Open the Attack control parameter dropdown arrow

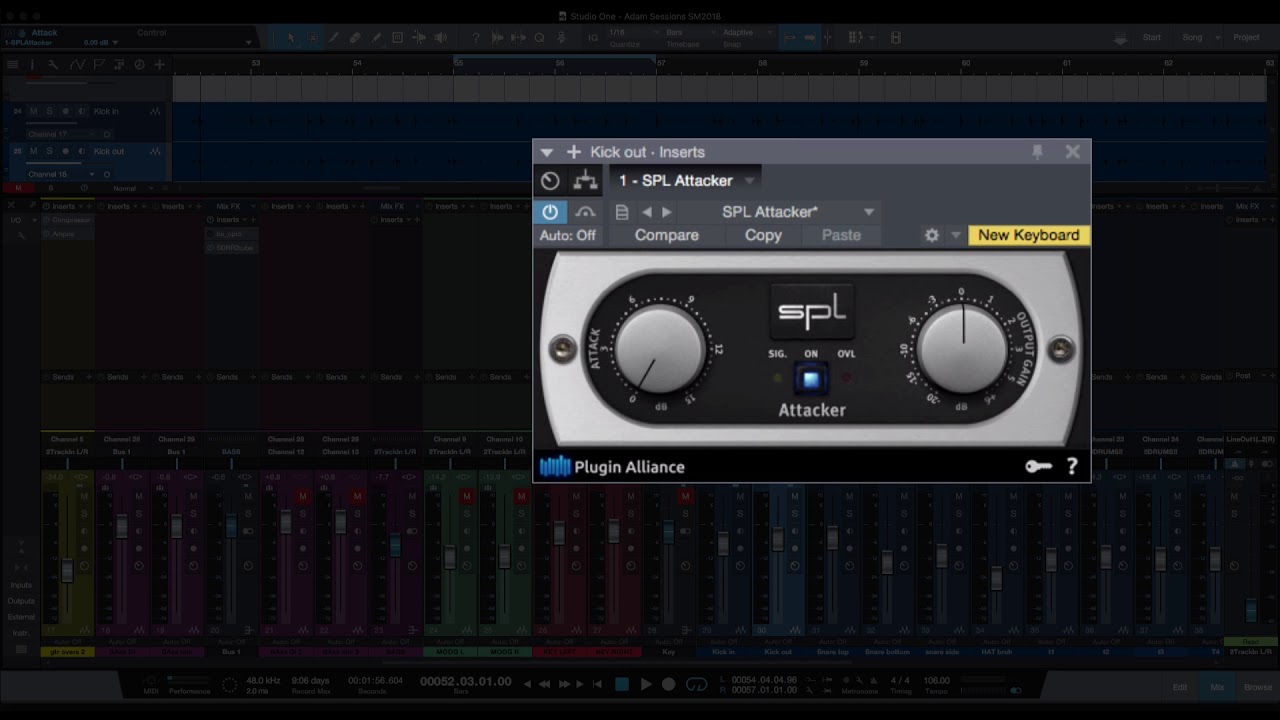[248, 43]
